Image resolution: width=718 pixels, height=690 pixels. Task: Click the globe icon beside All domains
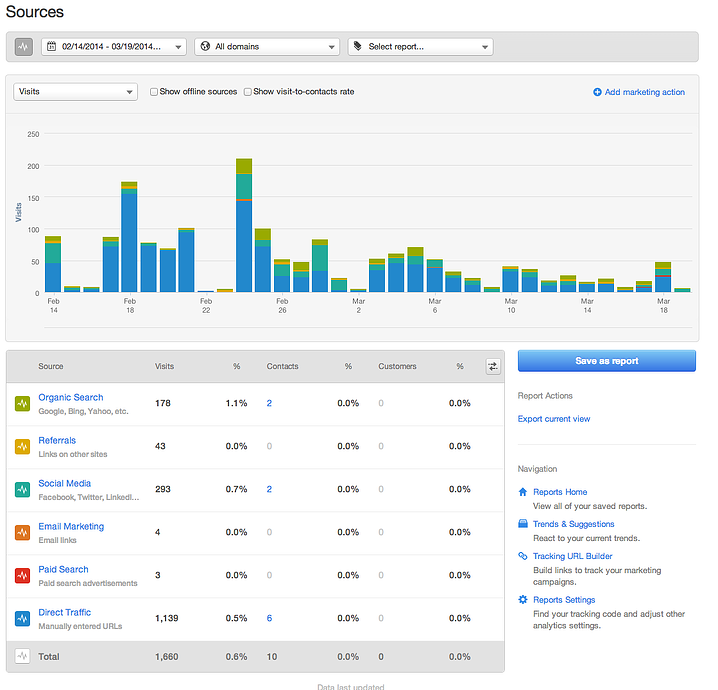pyautogui.click(x=205, y=46)
